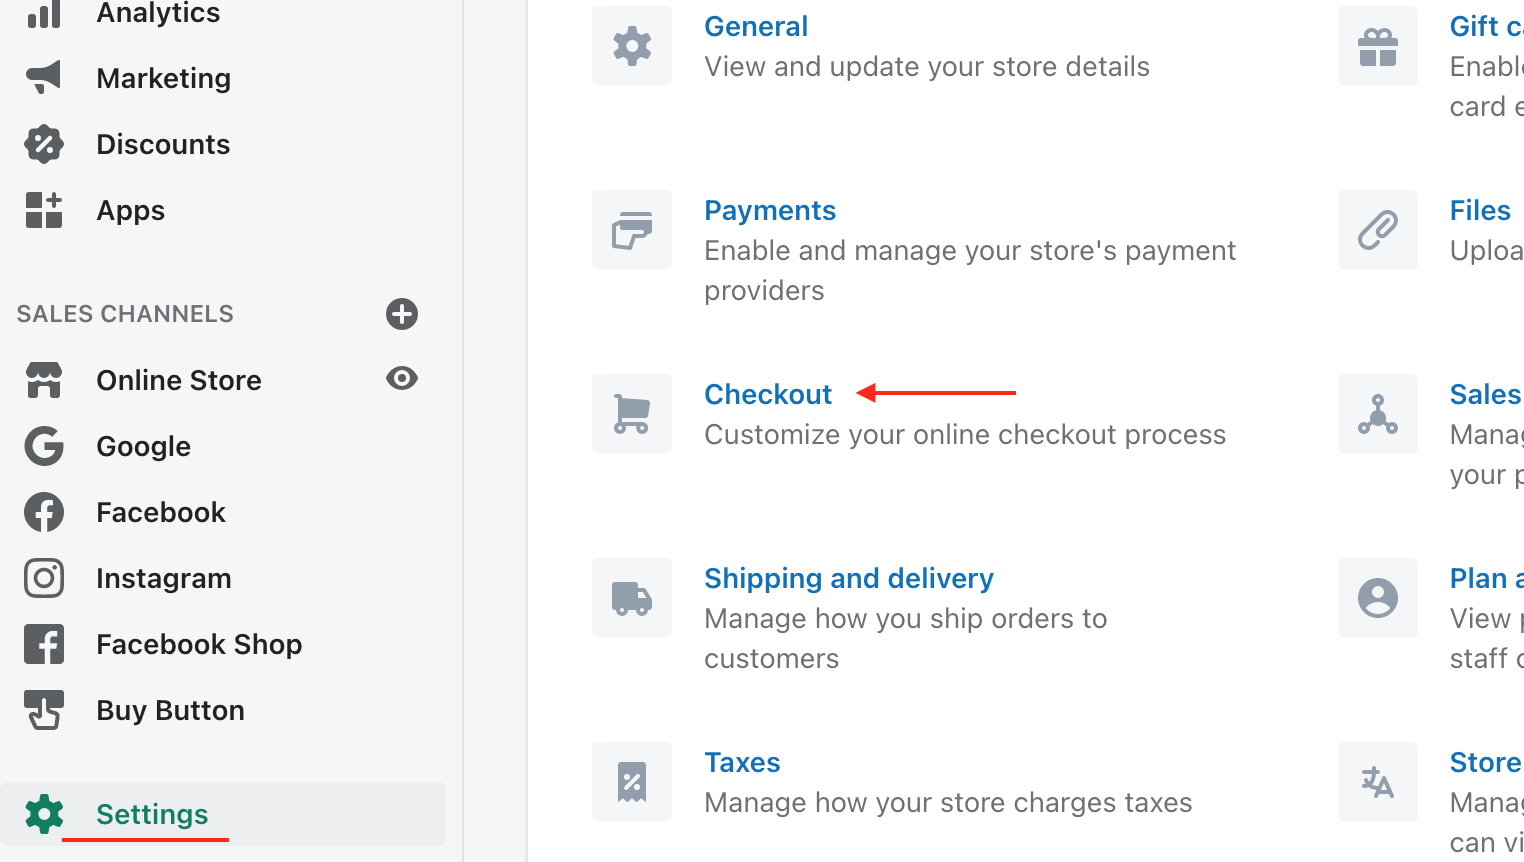Click the Taxes receipt icon

632,782
